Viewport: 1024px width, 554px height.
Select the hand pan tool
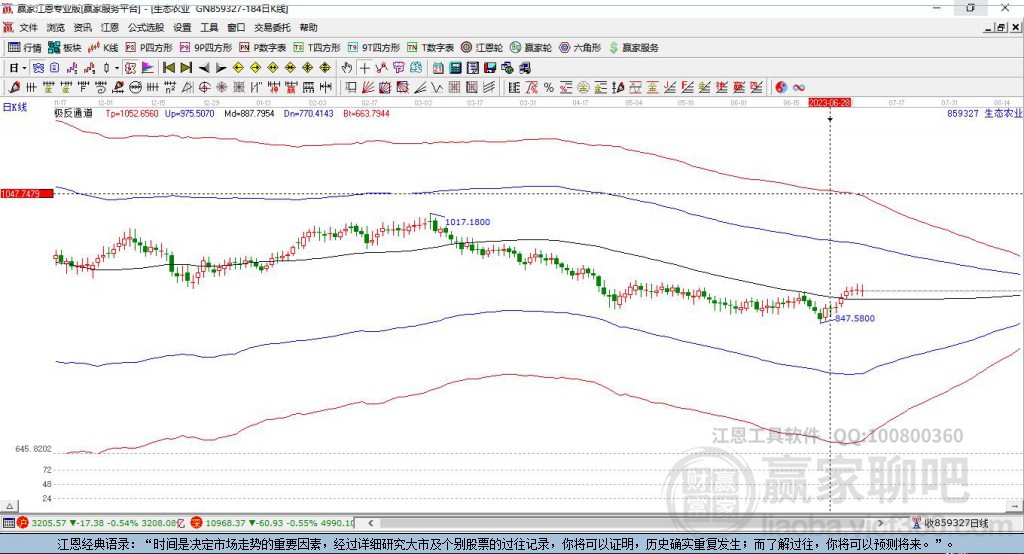point(347,68)
